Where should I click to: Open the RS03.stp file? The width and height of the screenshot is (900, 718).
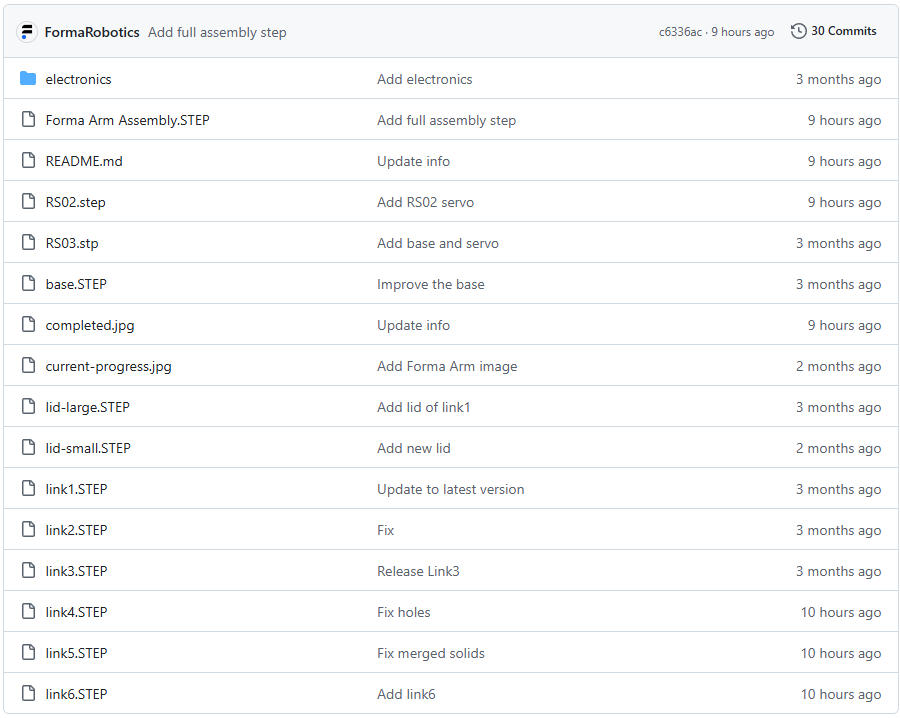(x=72, y=243)
